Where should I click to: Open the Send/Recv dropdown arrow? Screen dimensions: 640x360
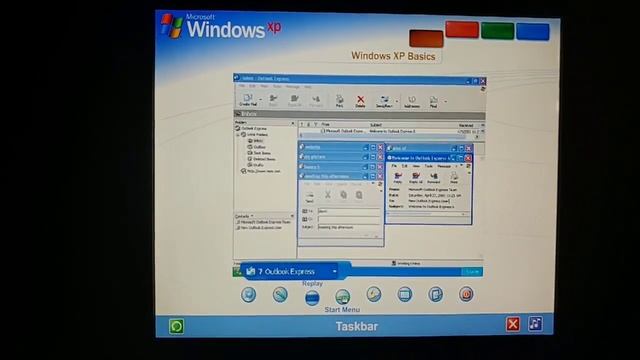point(396,101)
